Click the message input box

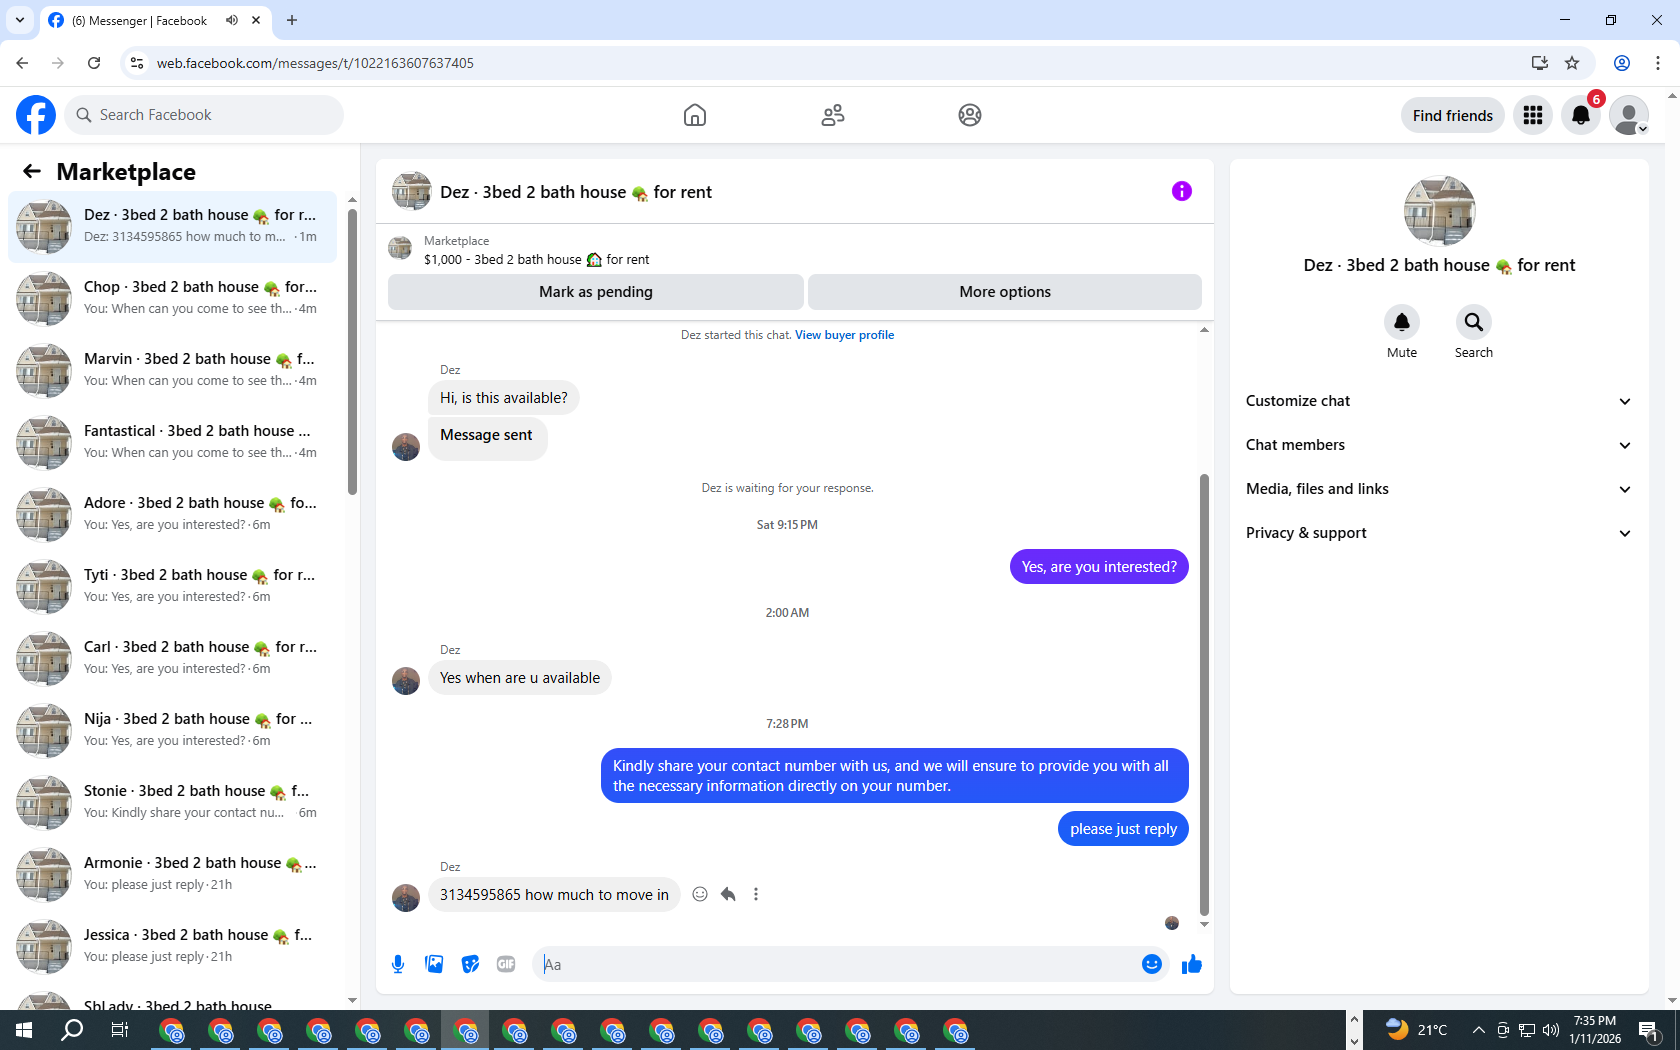[838, 964]
